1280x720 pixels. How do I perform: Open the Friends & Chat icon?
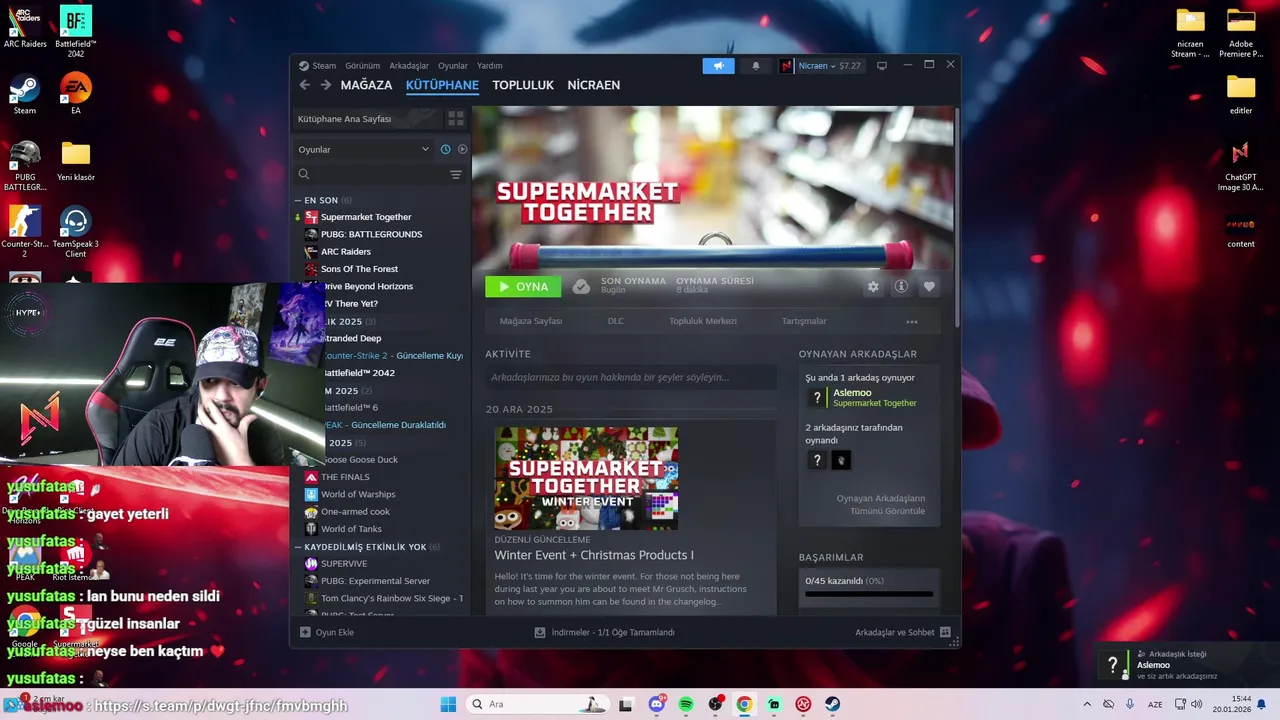(945, 632)
